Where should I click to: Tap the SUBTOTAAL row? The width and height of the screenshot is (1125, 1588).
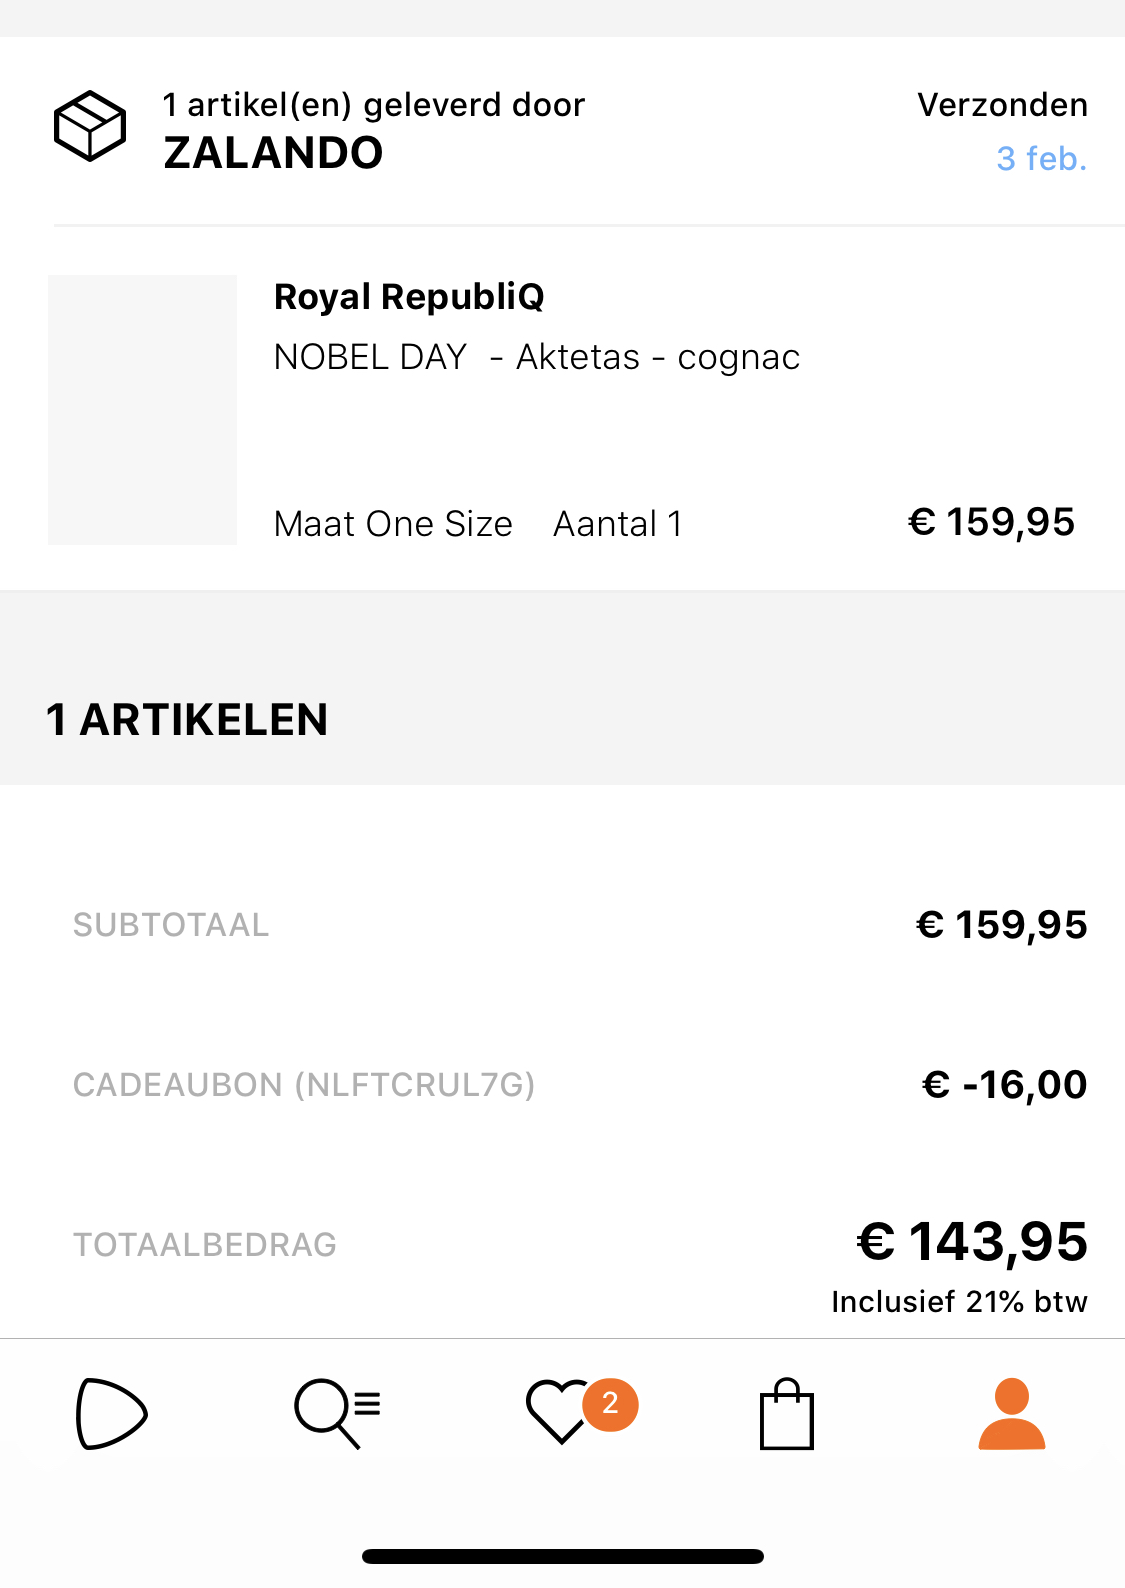point(562,925)
